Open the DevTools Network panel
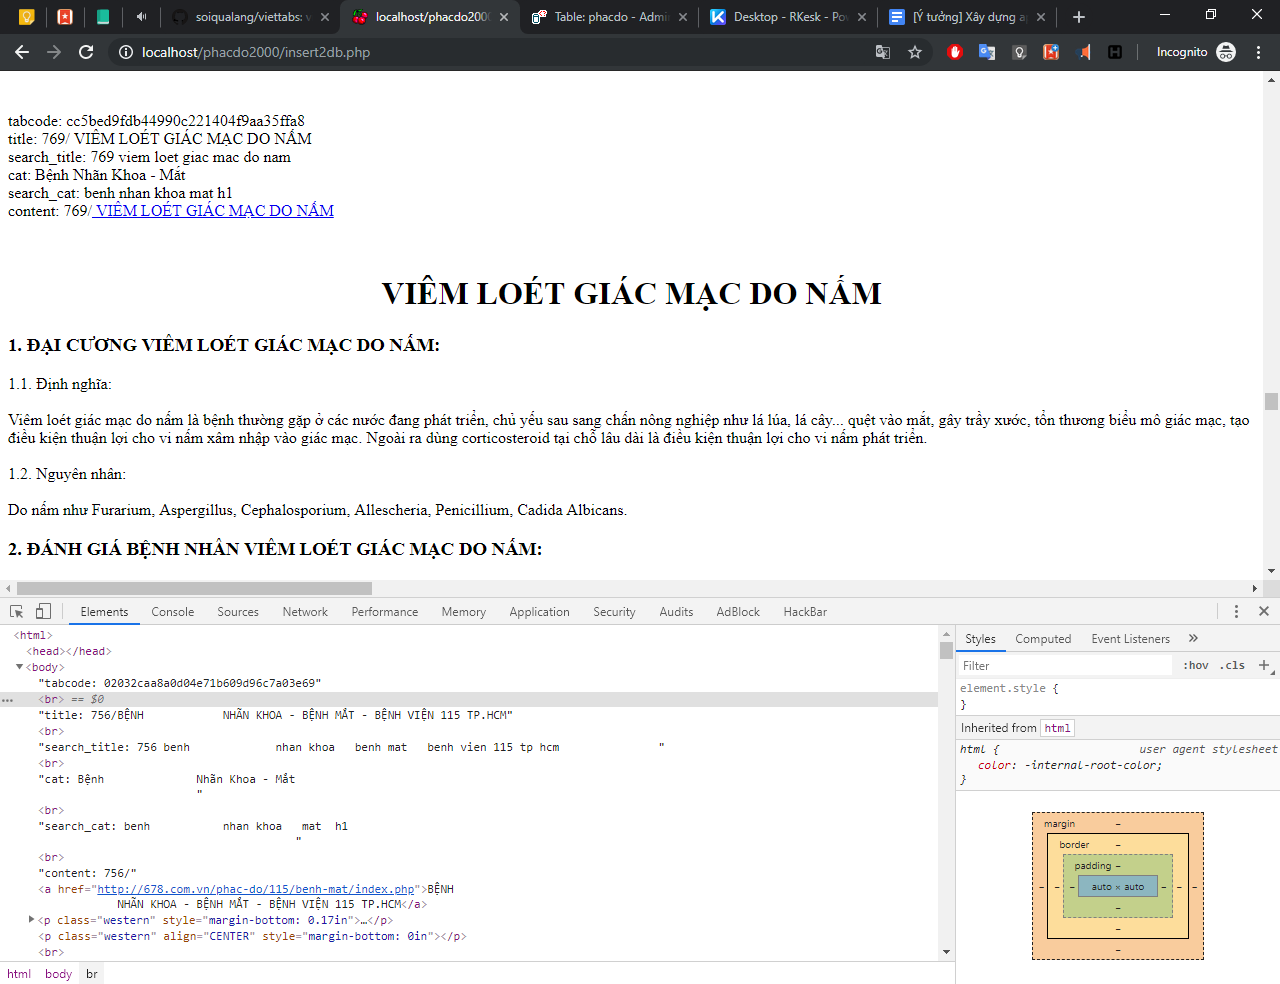Viewport: 1280px width, 984px height. point(305,612)
